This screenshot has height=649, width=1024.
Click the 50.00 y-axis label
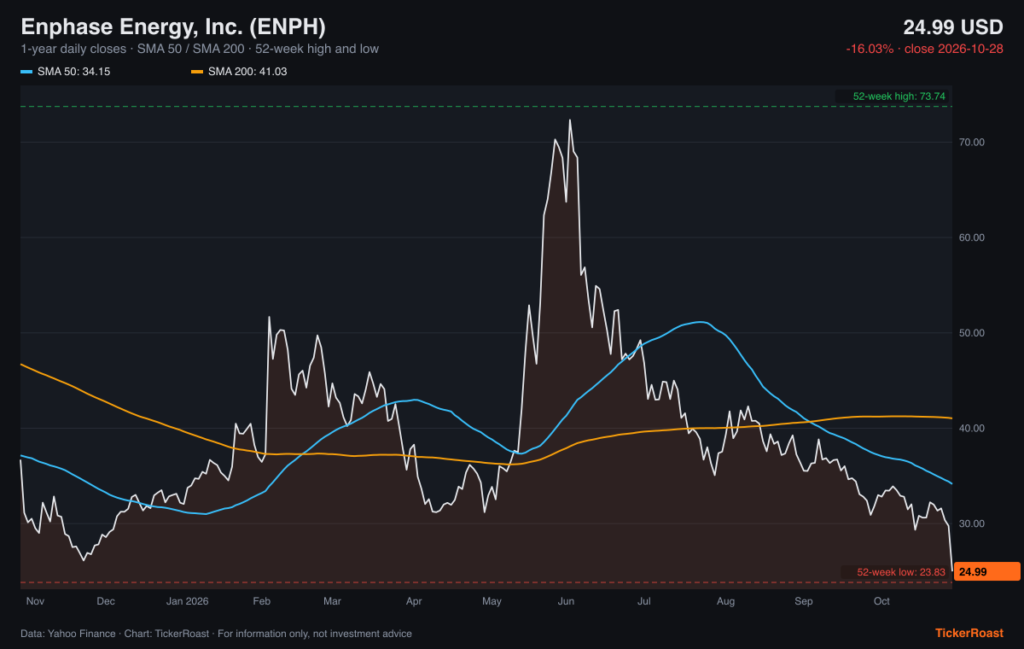(x=971, y=333)
